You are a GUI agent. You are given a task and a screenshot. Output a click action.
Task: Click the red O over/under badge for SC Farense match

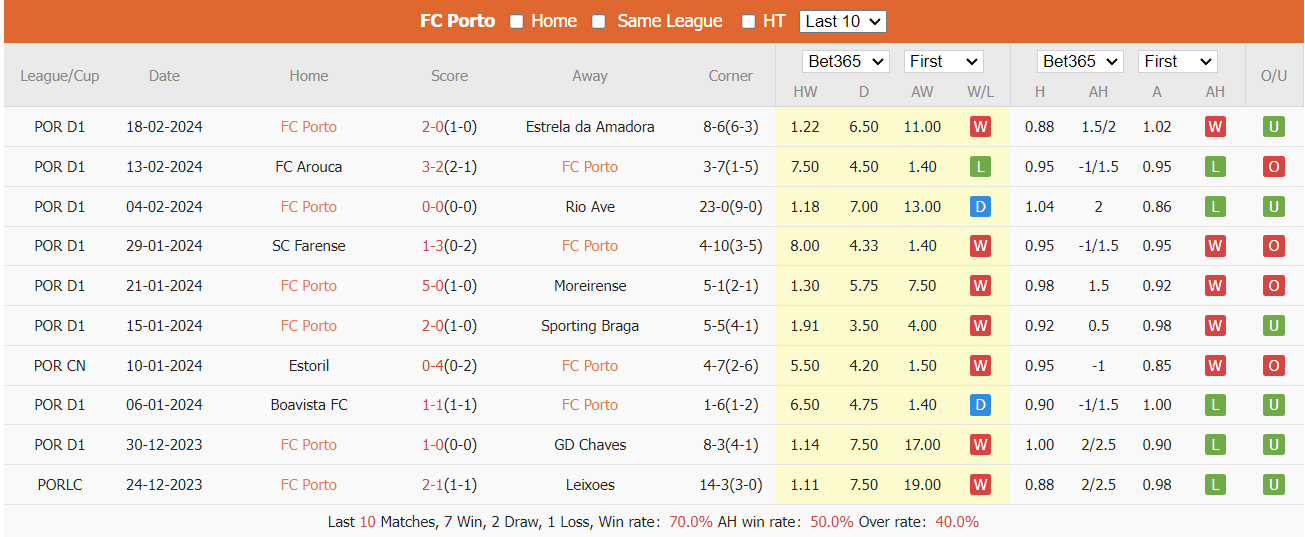[x=1274, y=246]
